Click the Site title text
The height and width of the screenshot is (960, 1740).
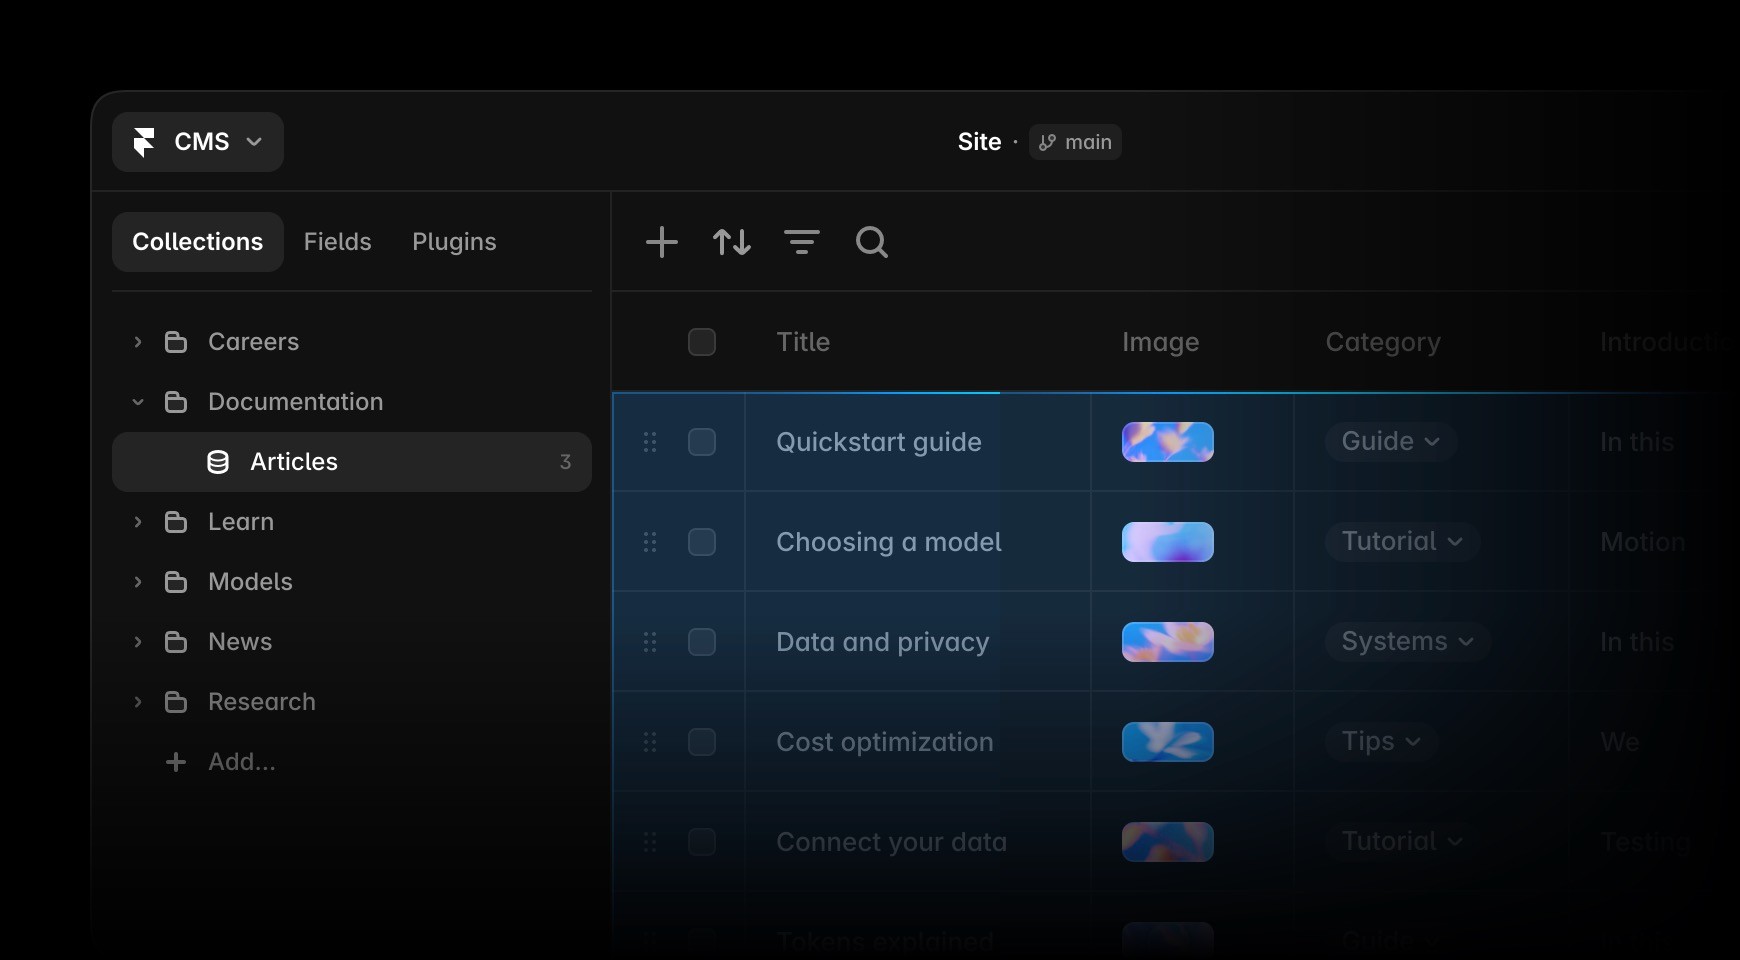point(979,142)
